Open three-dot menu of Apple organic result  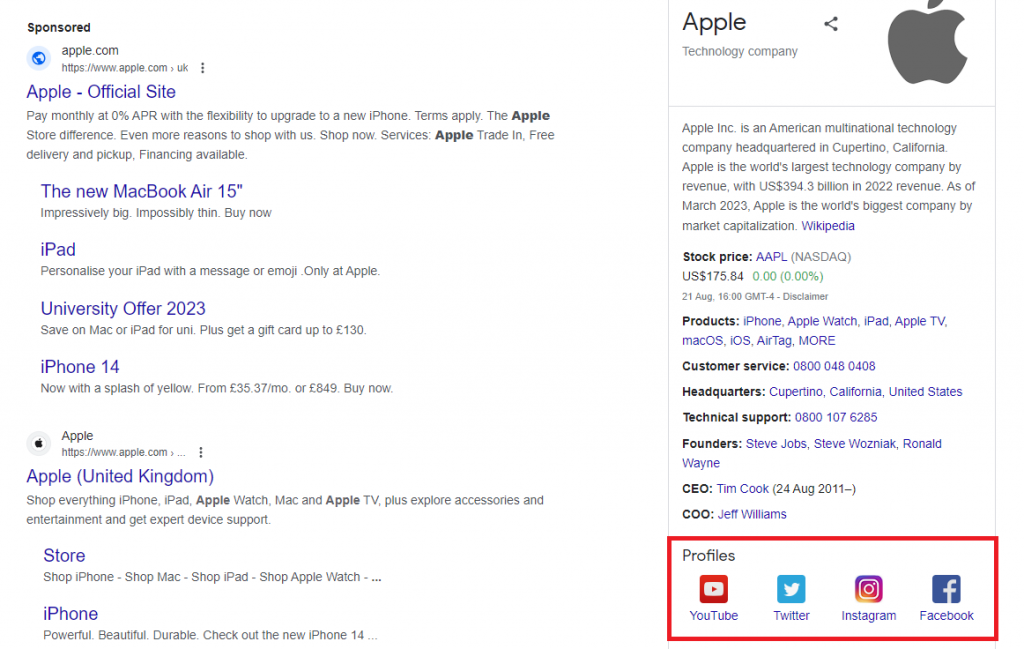[x=201, y=452]
